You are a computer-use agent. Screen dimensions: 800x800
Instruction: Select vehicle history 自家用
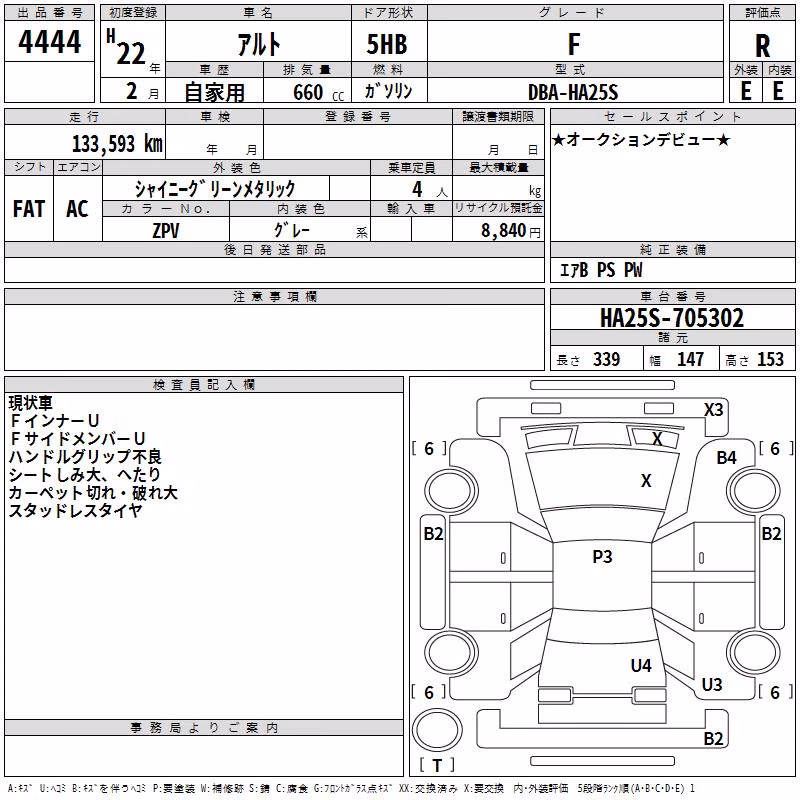coord(214,92)
